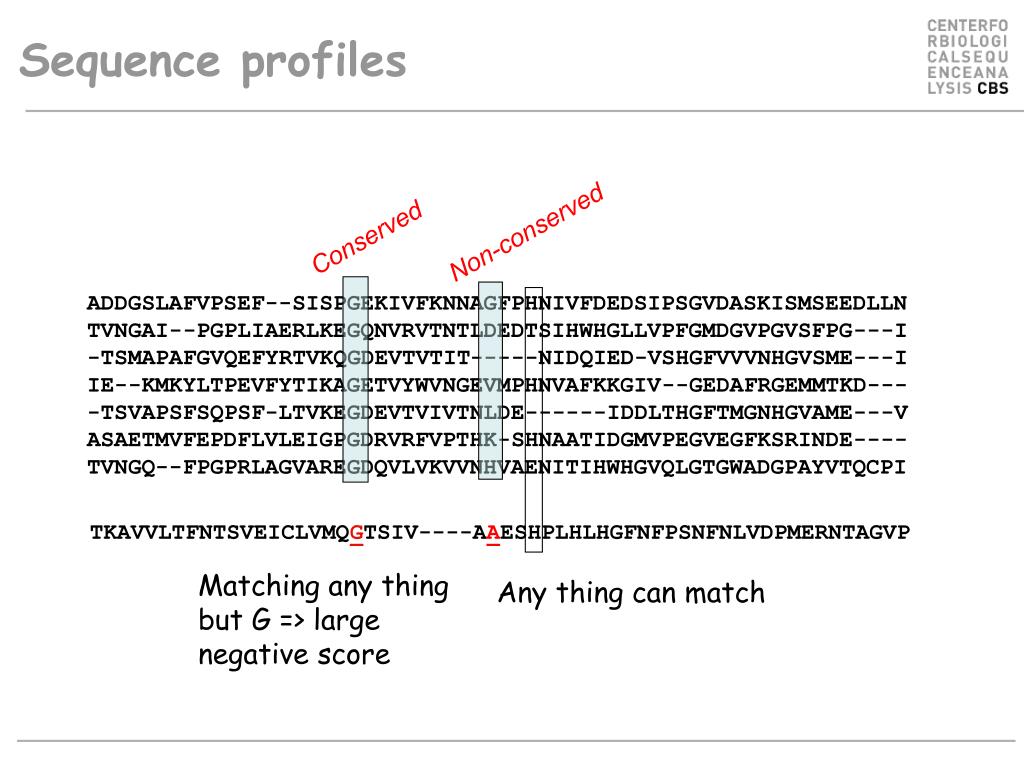Click the Center for Biological Sequence Analysis CBS logo
This screenshot has height=768, width=1024.
tap(967, 57)
